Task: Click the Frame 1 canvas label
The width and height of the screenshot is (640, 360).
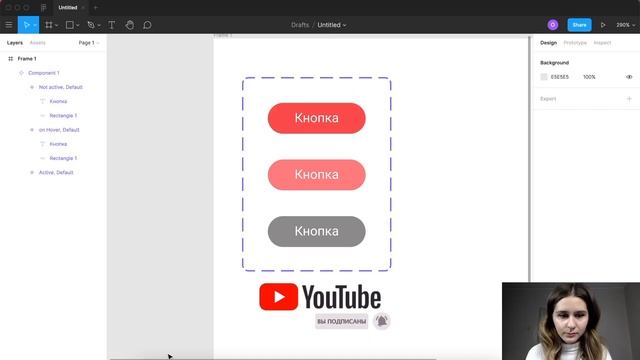Action: click(223, 36)
